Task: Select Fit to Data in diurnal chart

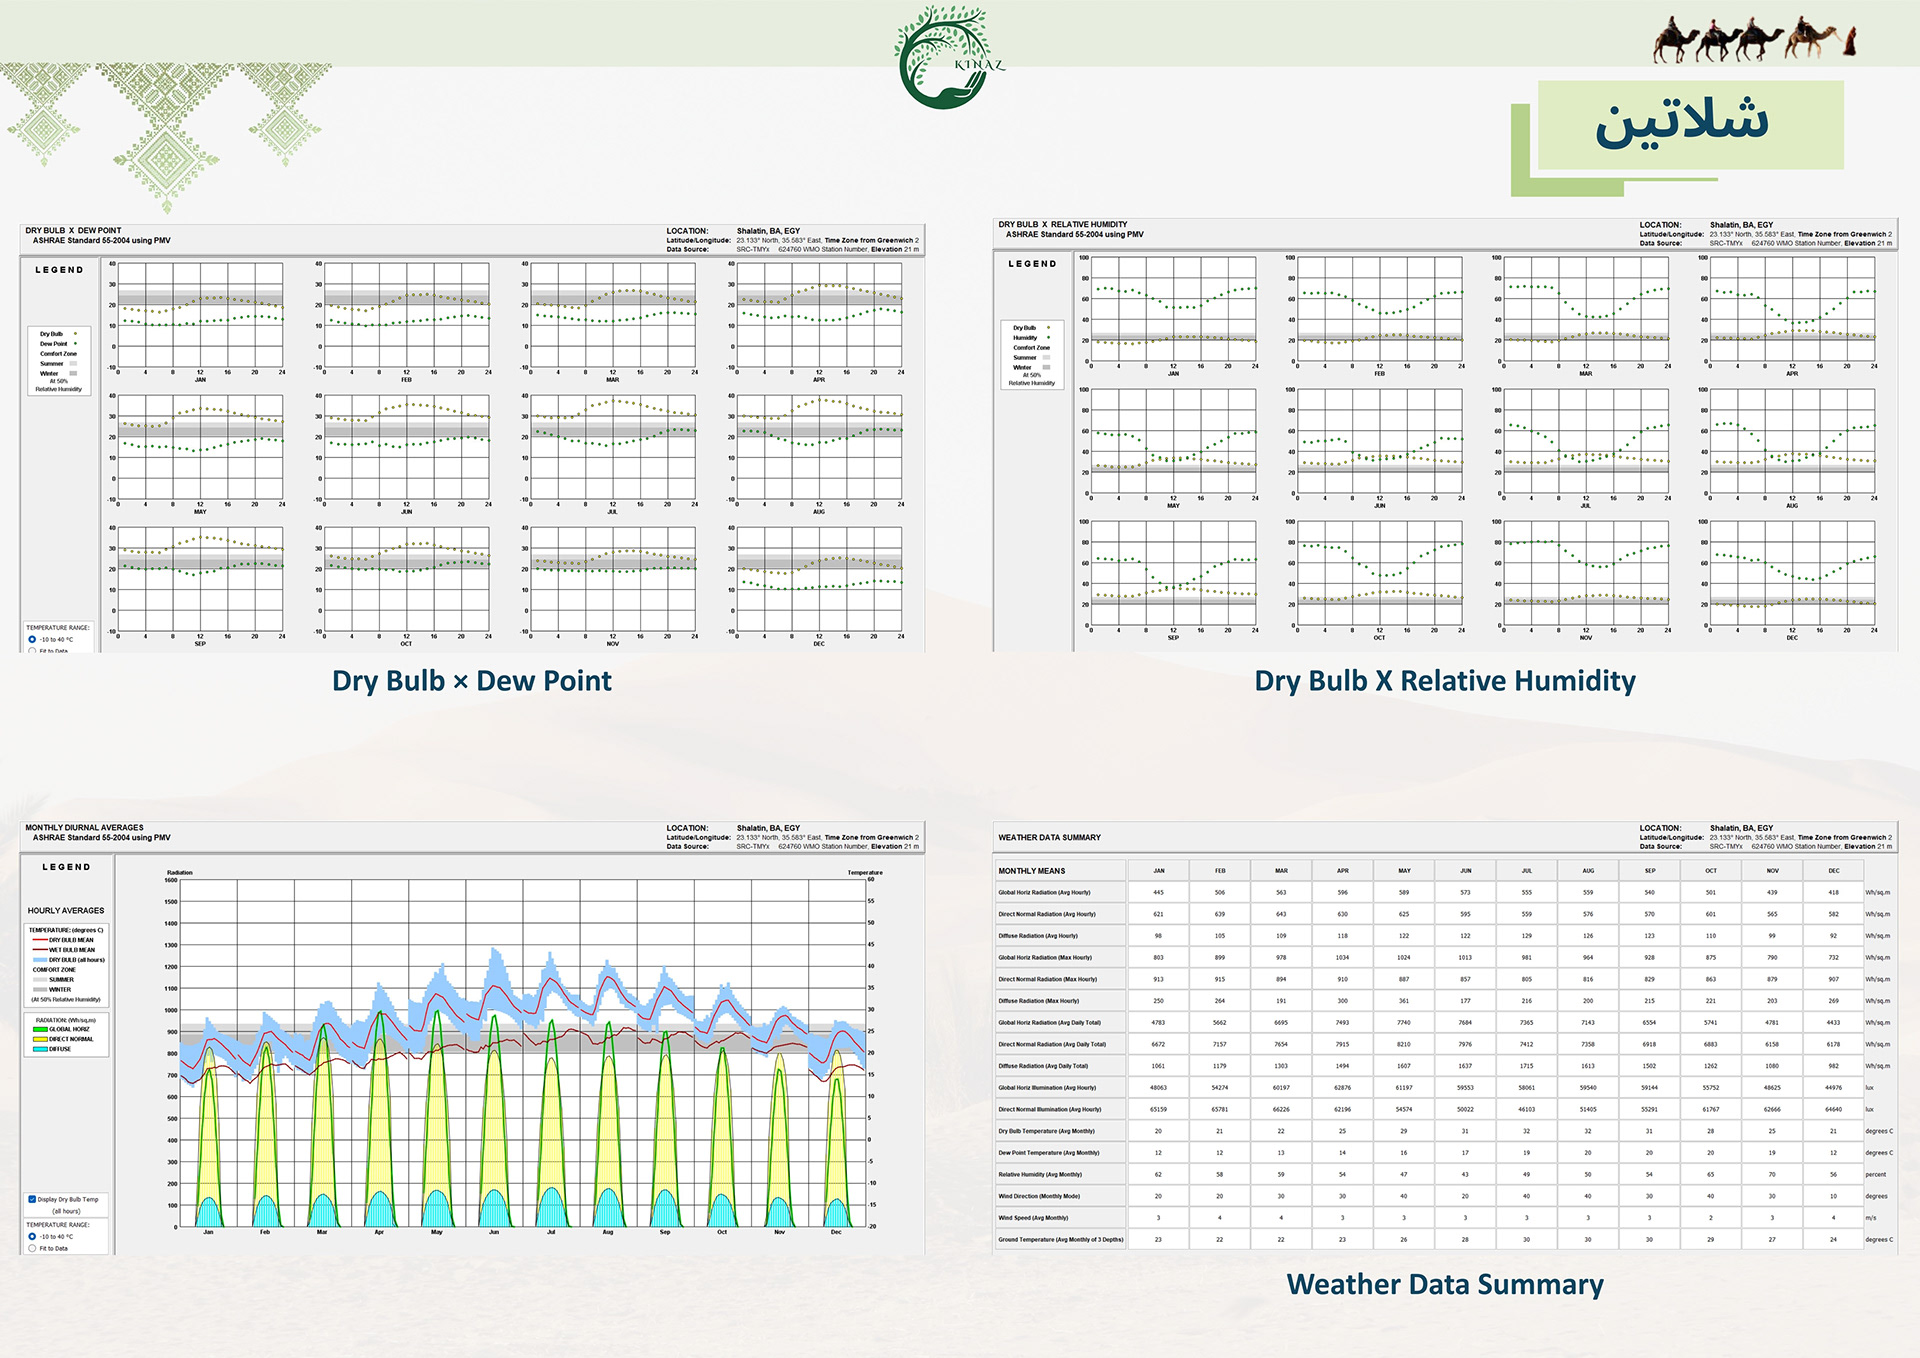Action: pyautogui.click(x=32, y=1248)
